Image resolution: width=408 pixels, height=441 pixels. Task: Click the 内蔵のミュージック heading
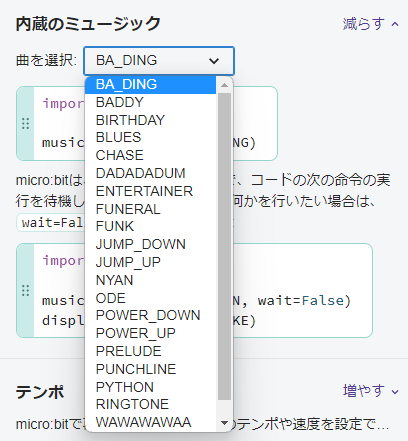pos(88,24)
